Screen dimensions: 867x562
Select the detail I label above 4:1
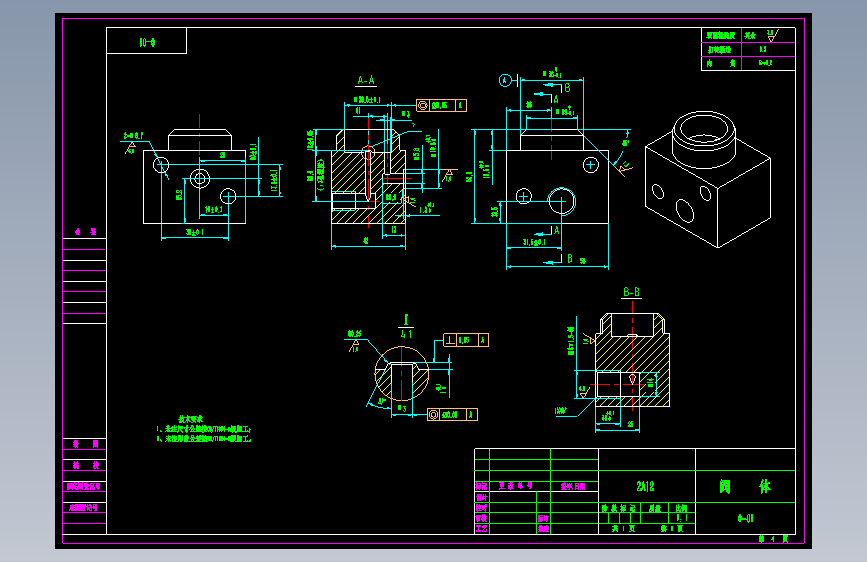click(x=406, y=320)
